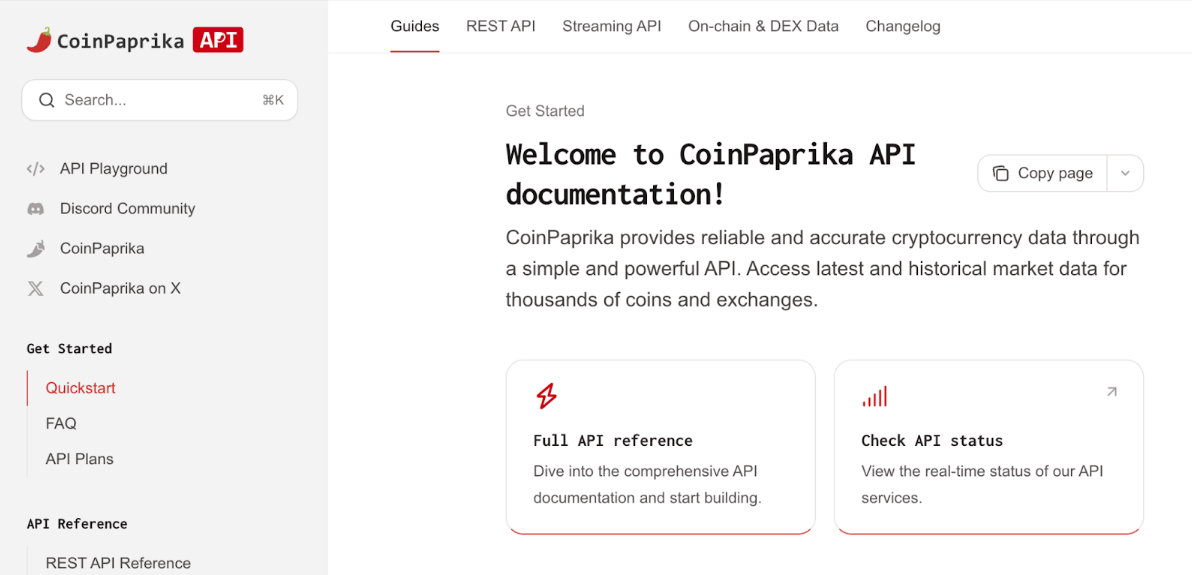Select Quickstart in the sidebar
The image size is (1192, 575).
pos(81,388)
